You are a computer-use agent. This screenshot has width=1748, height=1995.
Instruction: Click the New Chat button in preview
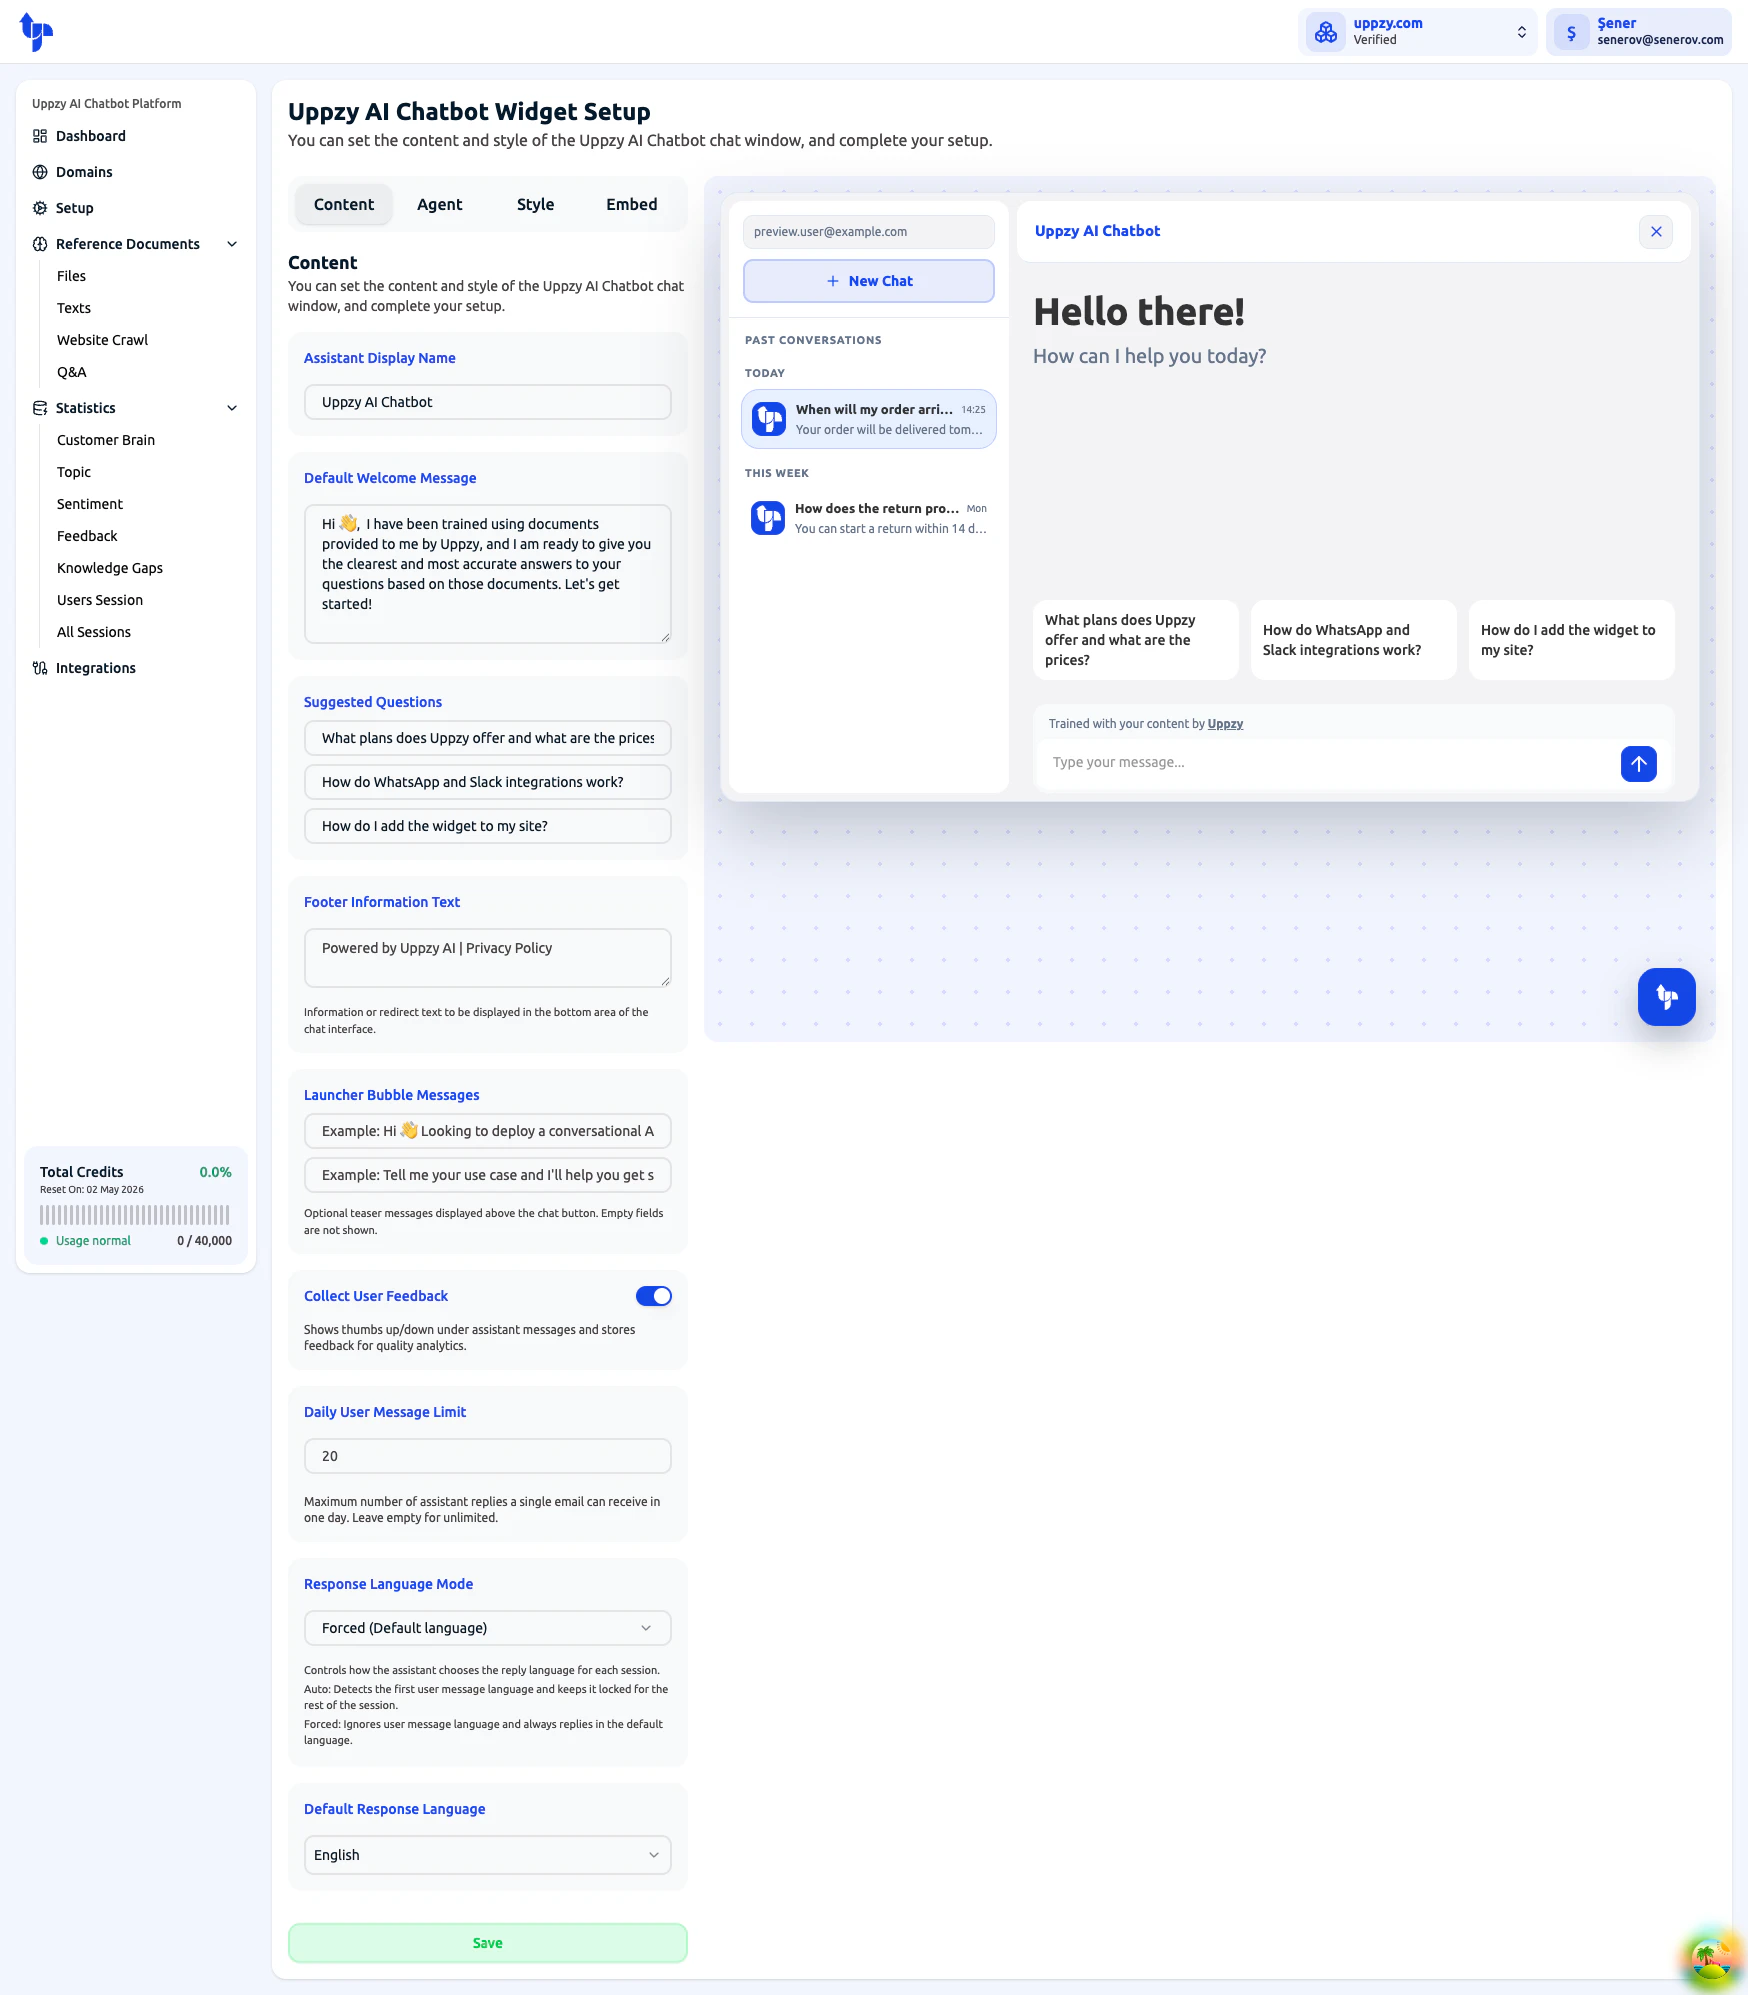click(x=869, y=281)
